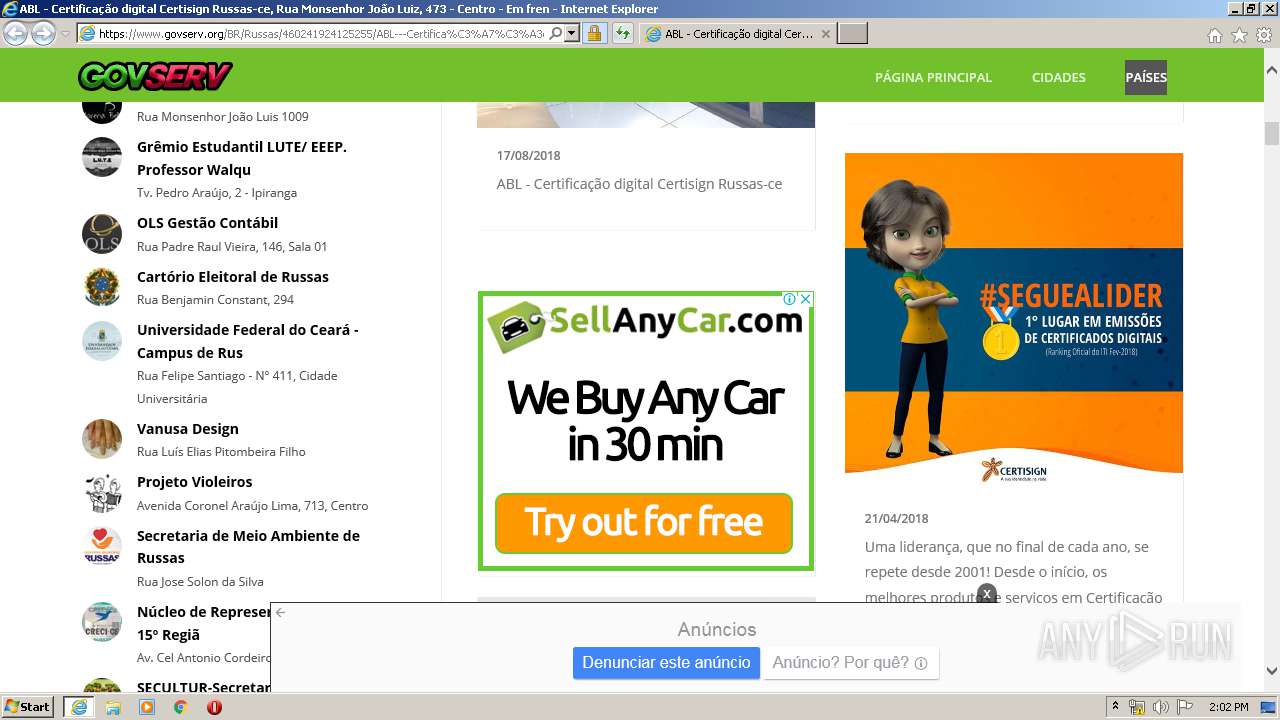Select the ABL - Certificação digital tab
The image size is (1280, 720).
[x=738, y=34]
